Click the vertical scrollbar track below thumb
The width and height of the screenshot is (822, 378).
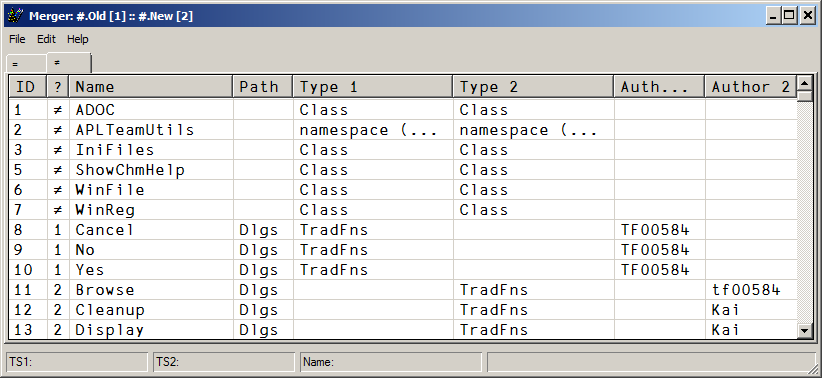pos(804,212)
